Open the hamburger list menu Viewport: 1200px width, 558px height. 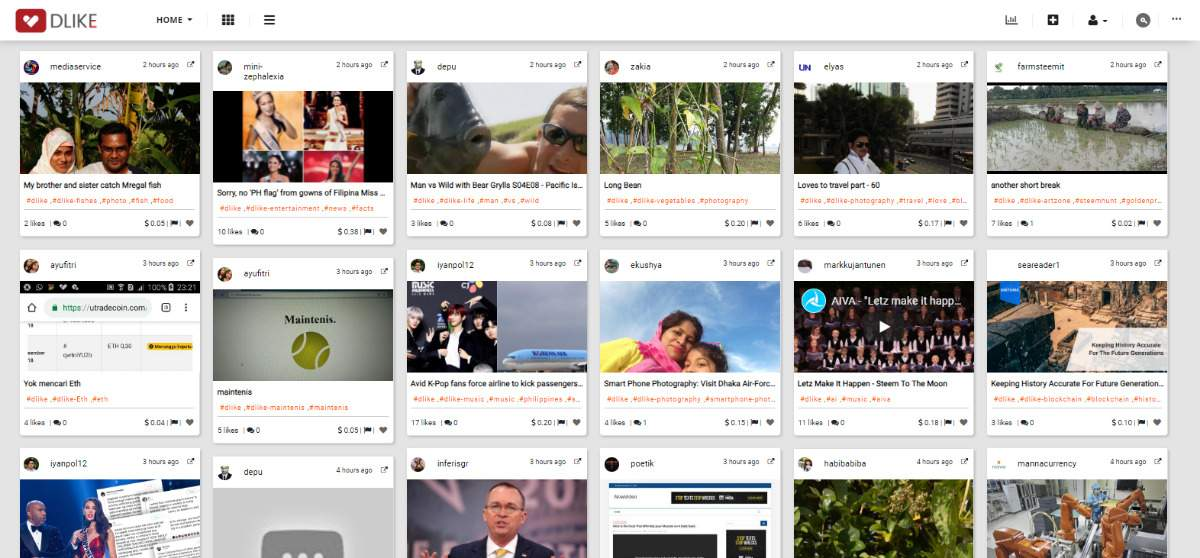coord(269,20)
